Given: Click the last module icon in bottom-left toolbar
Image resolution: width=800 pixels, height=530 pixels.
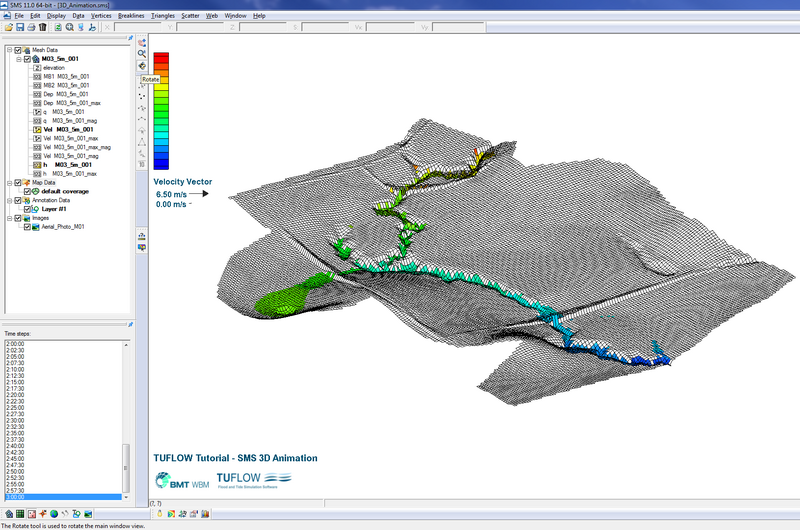Looking at the screenshot, I should [88, 514].
